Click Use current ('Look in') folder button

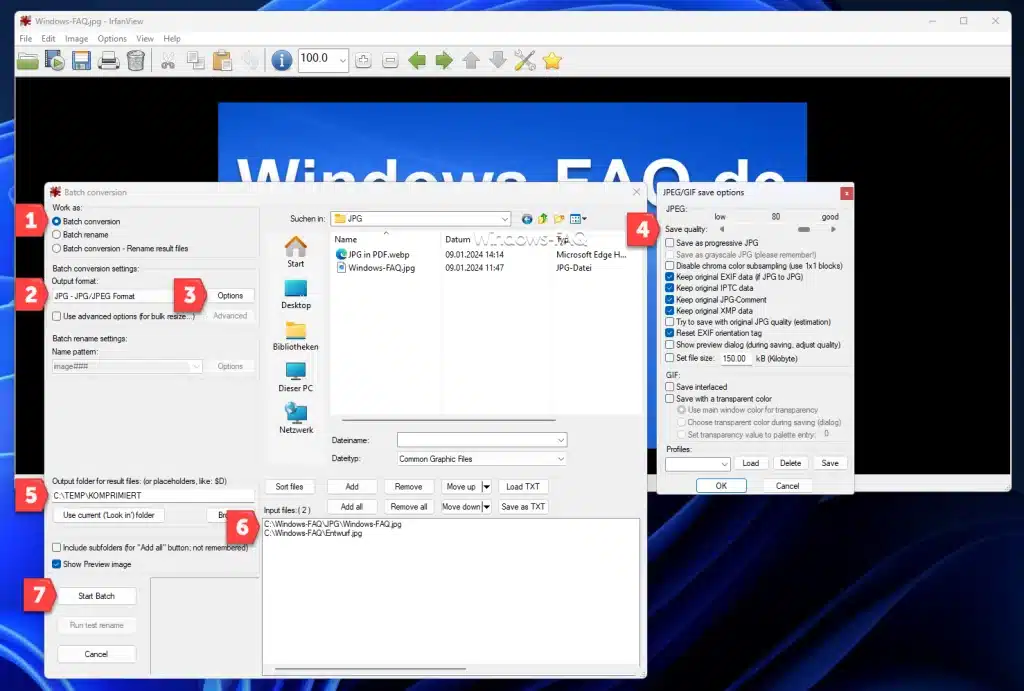[108, 515]
